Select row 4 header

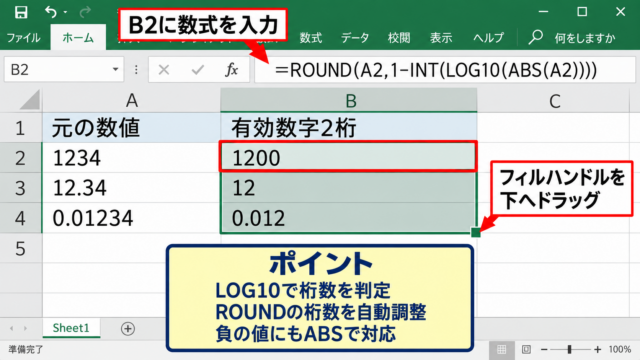[x=20, y=218]
